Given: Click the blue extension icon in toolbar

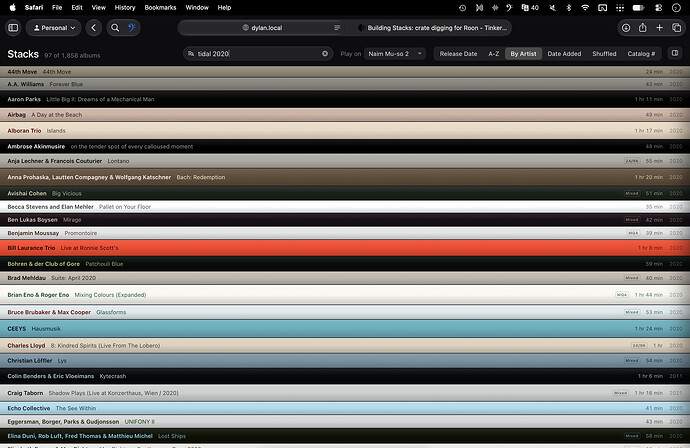Looking at the screenshot, I should click(132, 28).
